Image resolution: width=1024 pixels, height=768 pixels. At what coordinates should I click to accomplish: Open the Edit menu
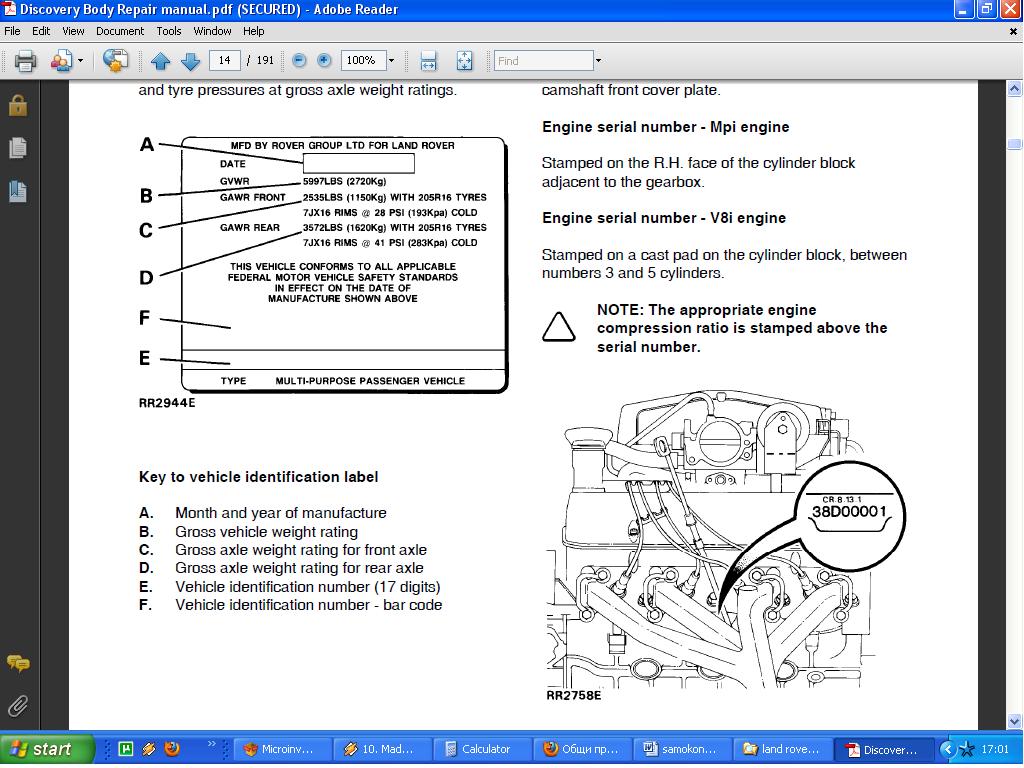click(41, 31)
